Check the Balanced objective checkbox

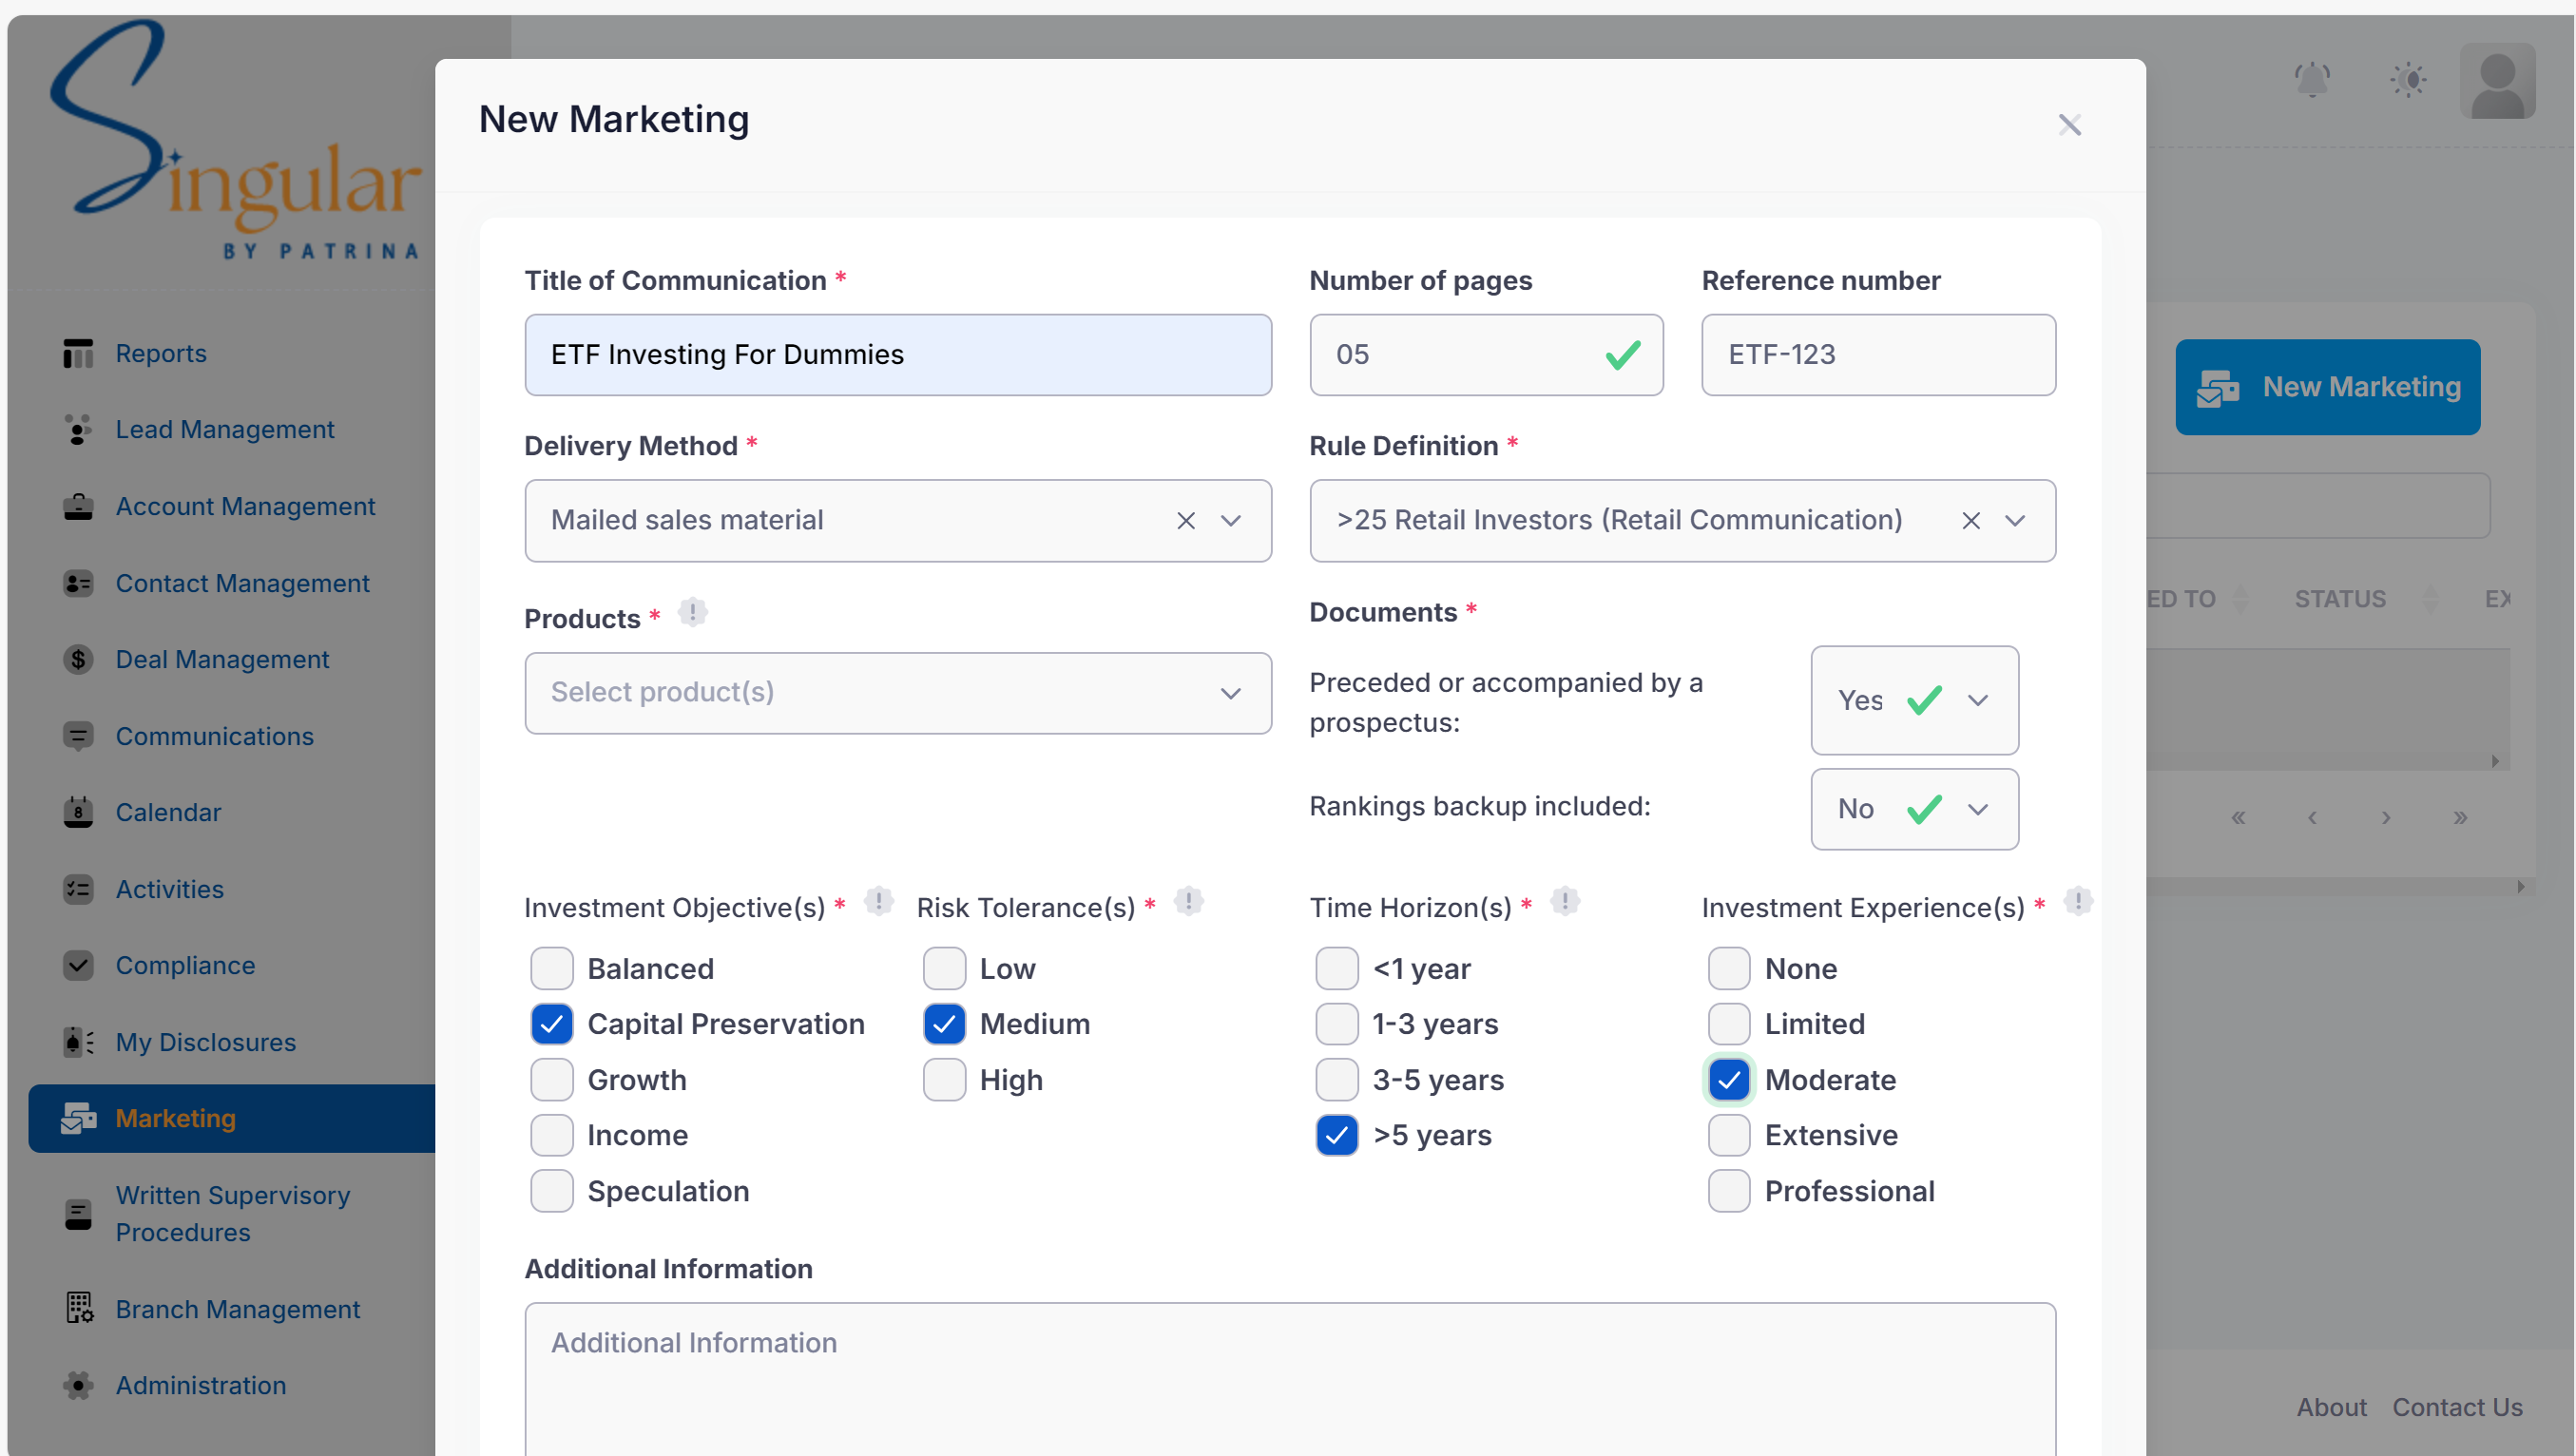click(551, 968)
